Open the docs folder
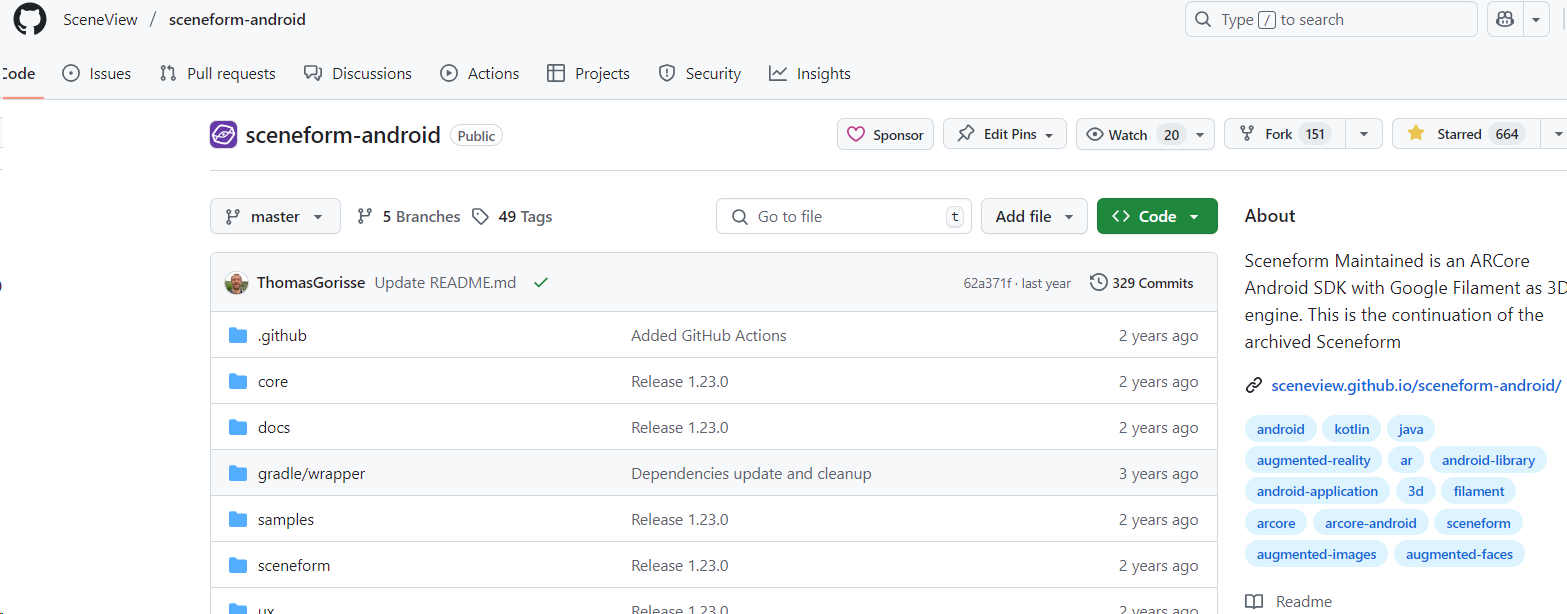This screenshot has height=614, width=1567. click(x=274, y=428)
